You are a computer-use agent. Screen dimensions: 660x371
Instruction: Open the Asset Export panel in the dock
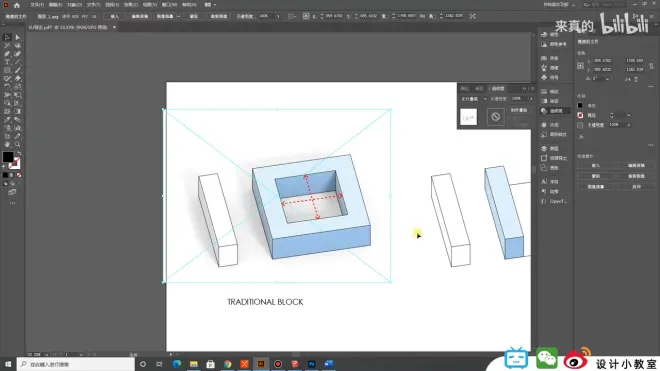coord(554,158)
